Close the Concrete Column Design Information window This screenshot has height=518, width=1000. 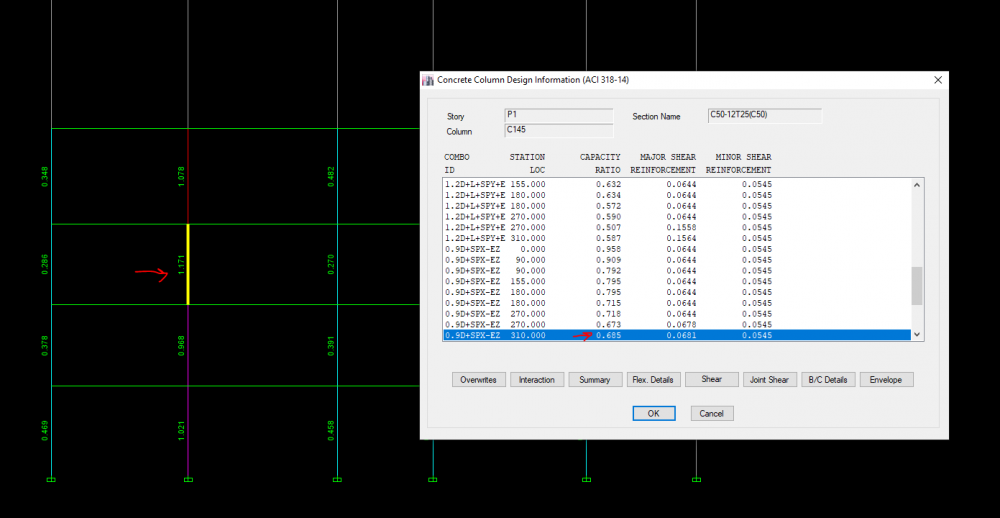point(938,80)
